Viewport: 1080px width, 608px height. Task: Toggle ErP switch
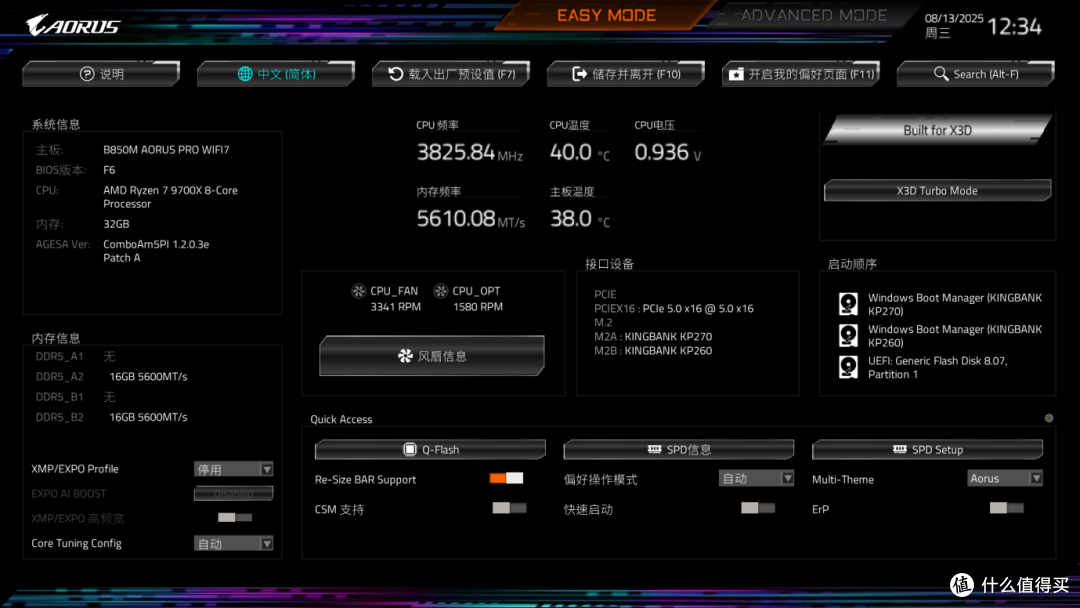1006,508
